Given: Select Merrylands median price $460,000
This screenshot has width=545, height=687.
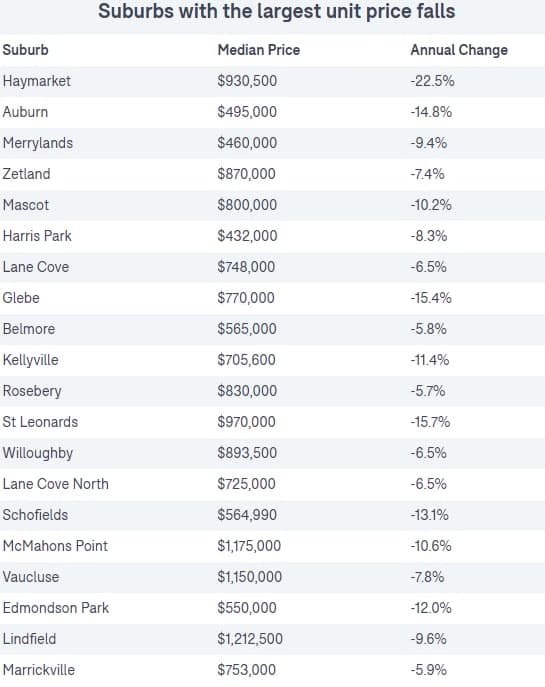Looking at the screenshot, I should 247,143.
